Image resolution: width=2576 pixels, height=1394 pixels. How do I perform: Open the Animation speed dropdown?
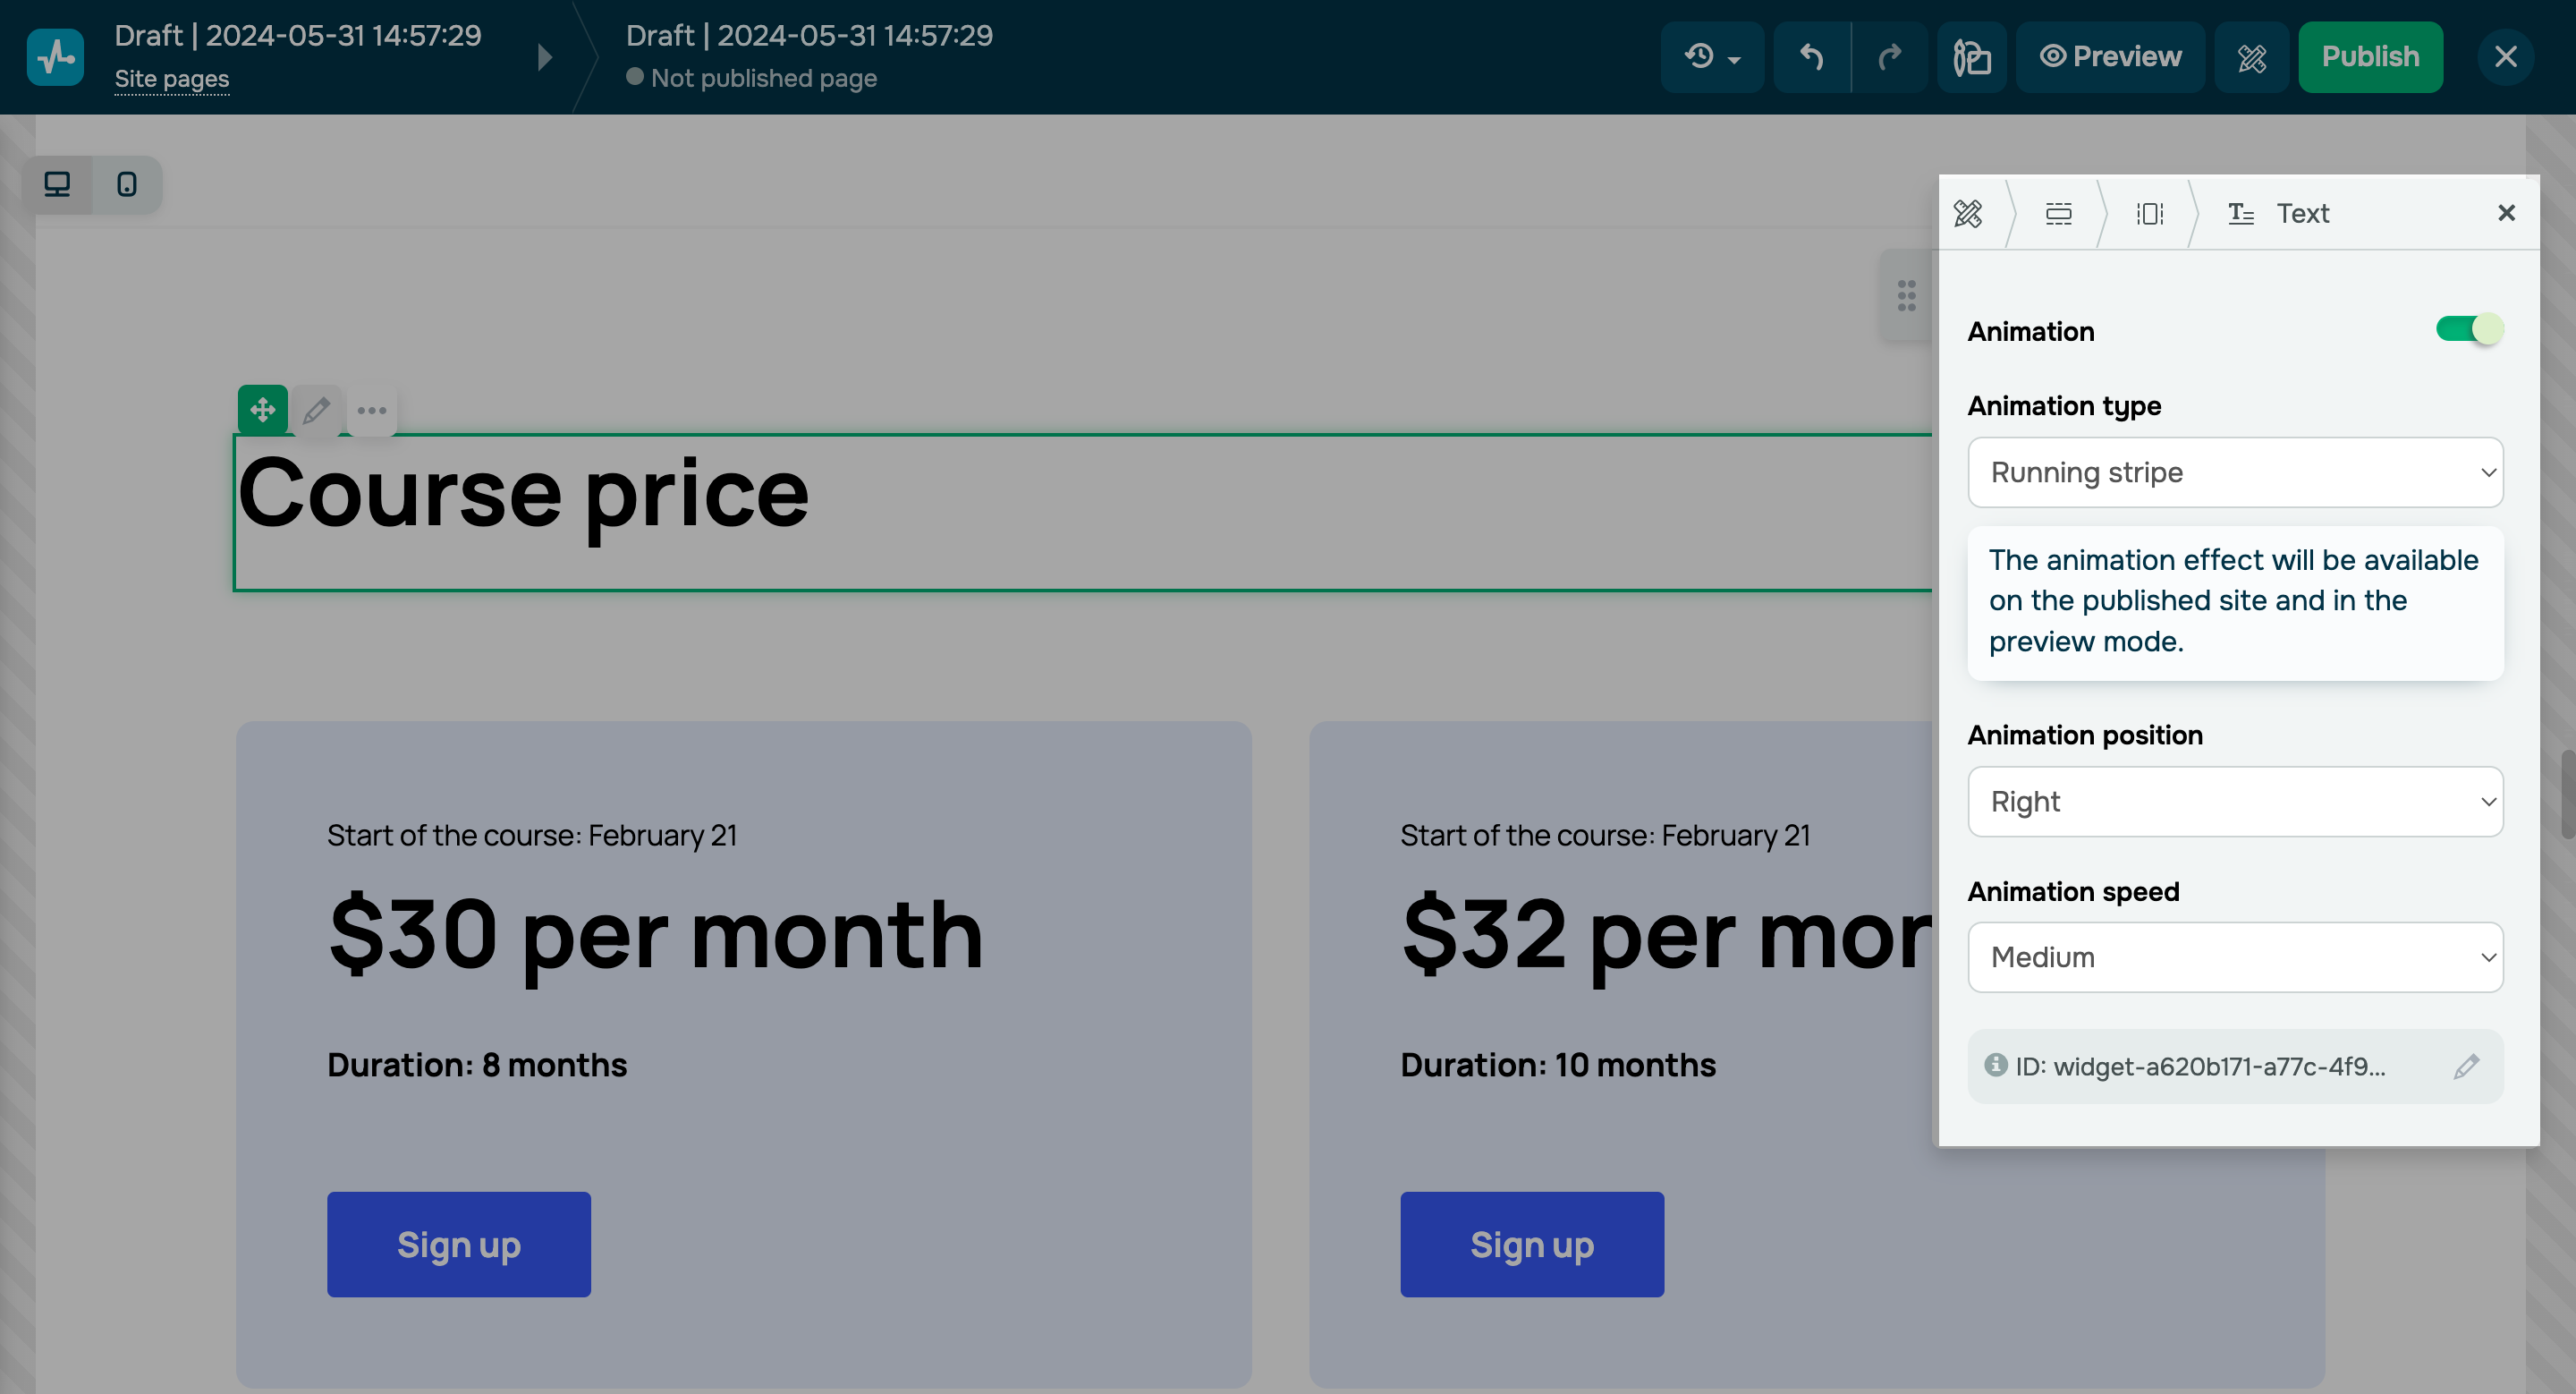tap(2235, 957)
